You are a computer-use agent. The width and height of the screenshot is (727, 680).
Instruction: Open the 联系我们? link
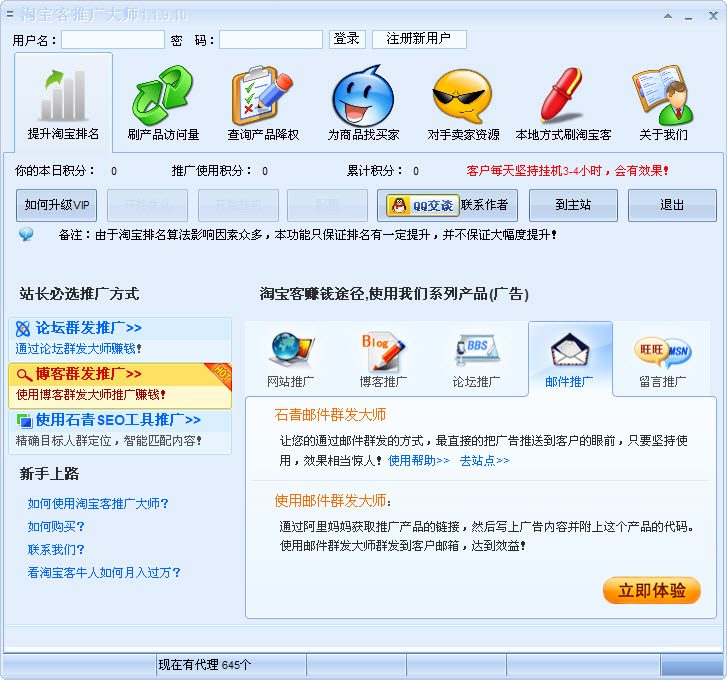[56, 550]
